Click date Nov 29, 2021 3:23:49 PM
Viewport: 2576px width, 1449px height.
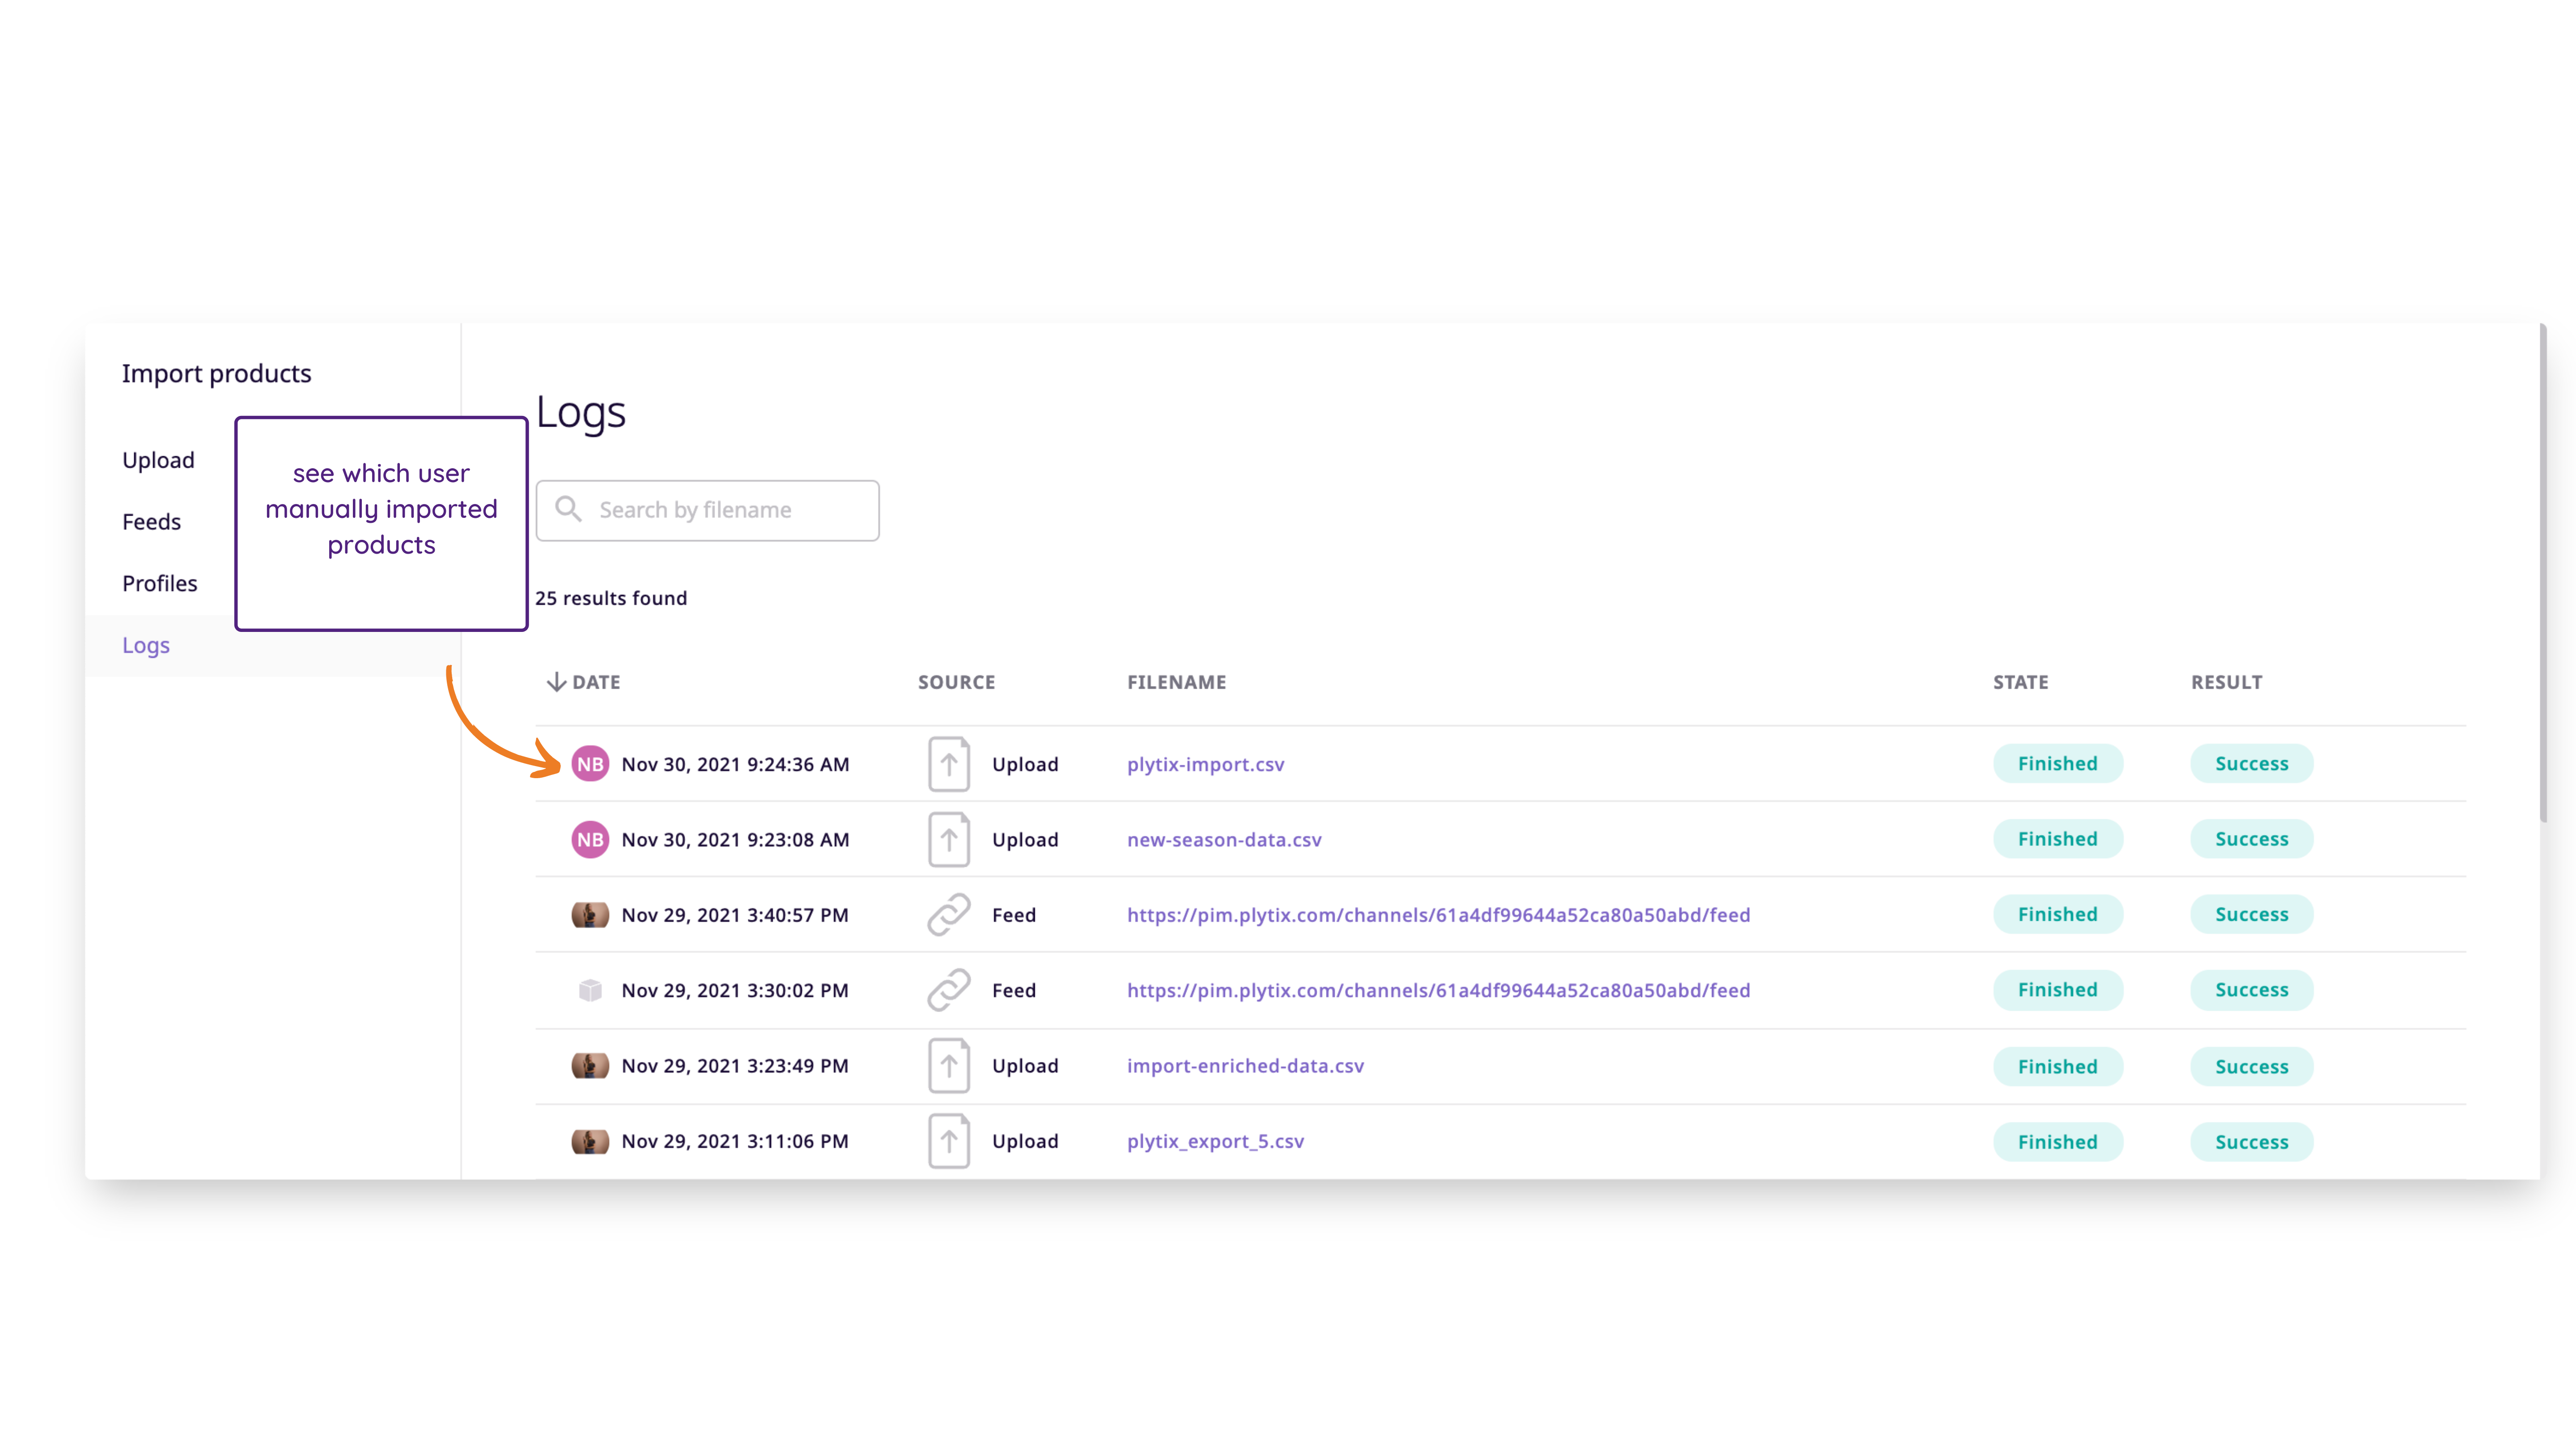coord(735,1066)
